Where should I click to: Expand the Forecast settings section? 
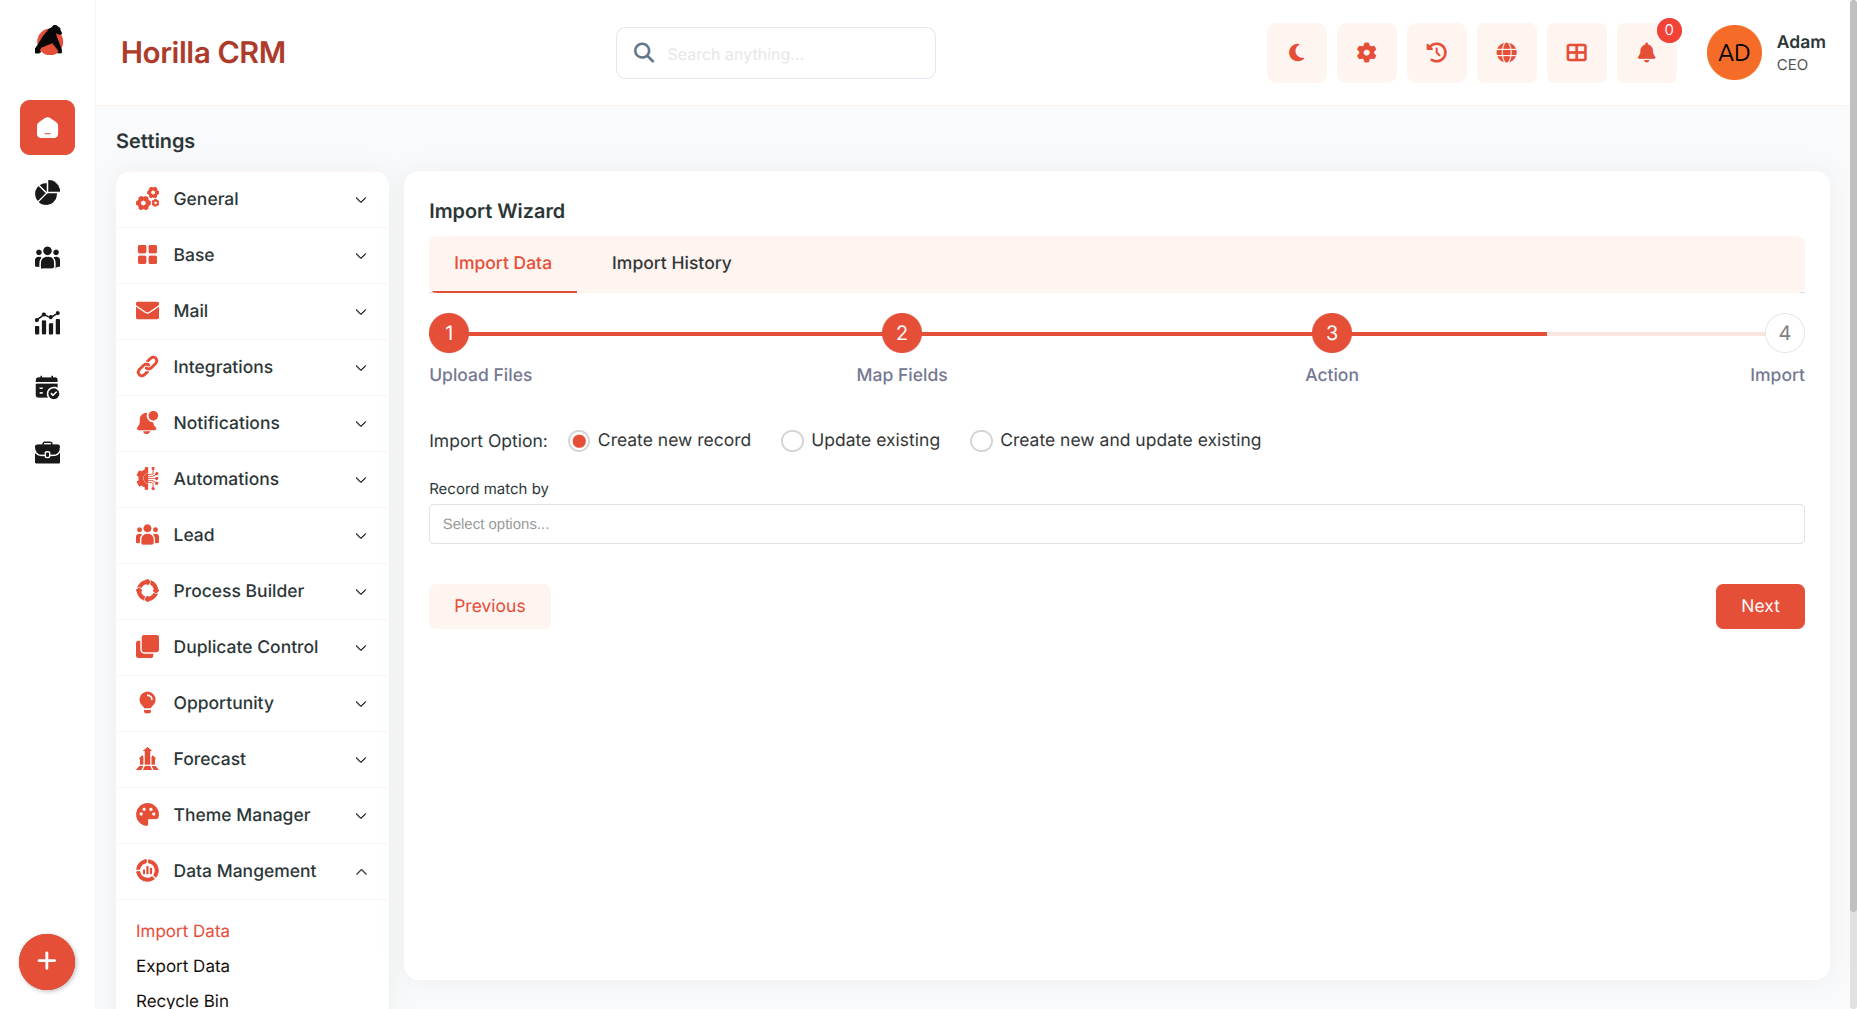[x=252, y=759]
